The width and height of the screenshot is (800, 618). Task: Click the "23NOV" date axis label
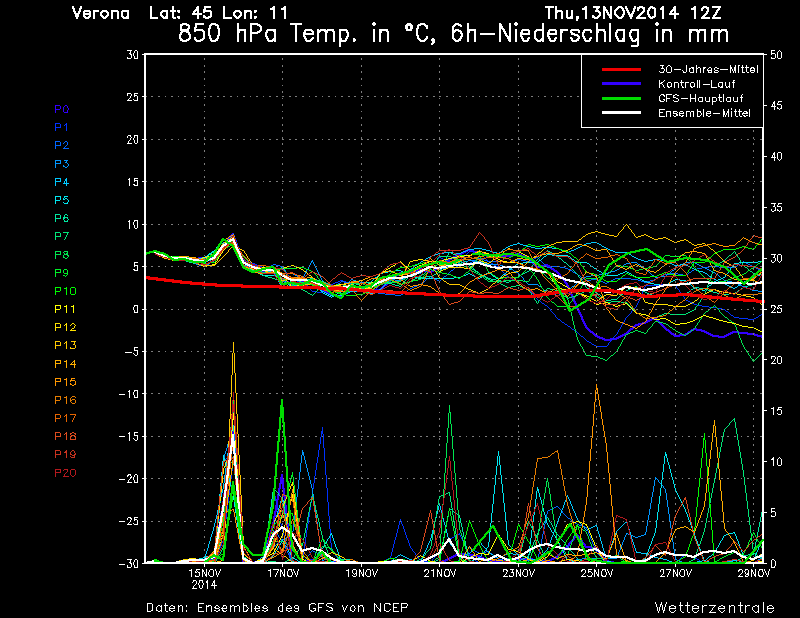pyautogui.click(x=518, y=573)
